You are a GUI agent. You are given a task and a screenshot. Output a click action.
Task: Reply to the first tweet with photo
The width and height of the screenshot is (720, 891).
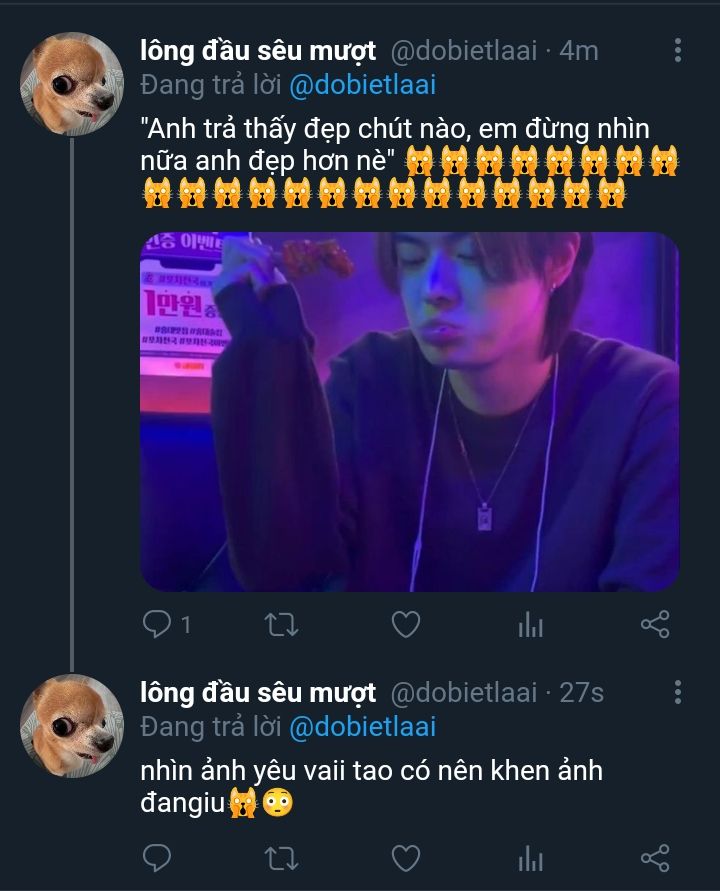click(x=157, y=625)
